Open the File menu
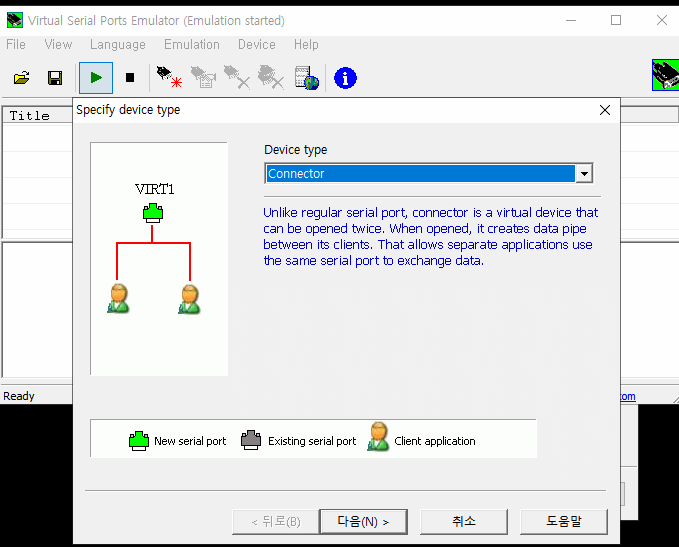The image size is (679, 547). (16, 45)
